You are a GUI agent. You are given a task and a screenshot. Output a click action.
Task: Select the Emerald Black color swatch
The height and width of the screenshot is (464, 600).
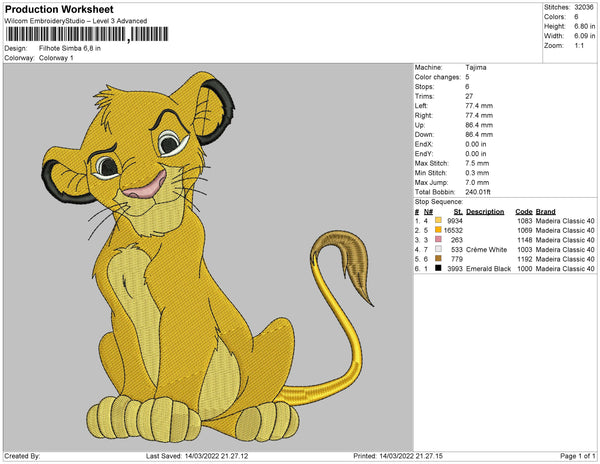coord(438,268)
